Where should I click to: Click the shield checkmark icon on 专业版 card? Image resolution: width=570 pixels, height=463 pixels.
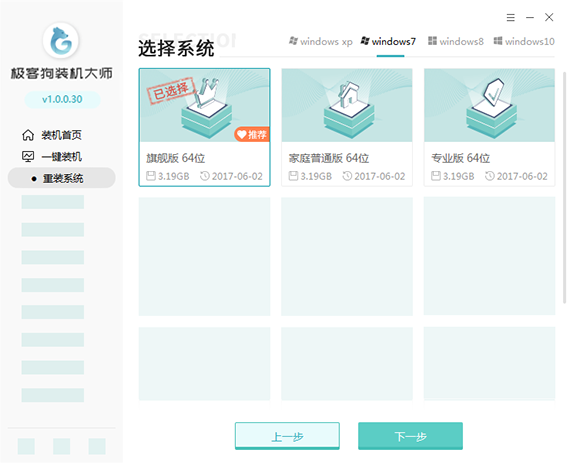(493, 92)
